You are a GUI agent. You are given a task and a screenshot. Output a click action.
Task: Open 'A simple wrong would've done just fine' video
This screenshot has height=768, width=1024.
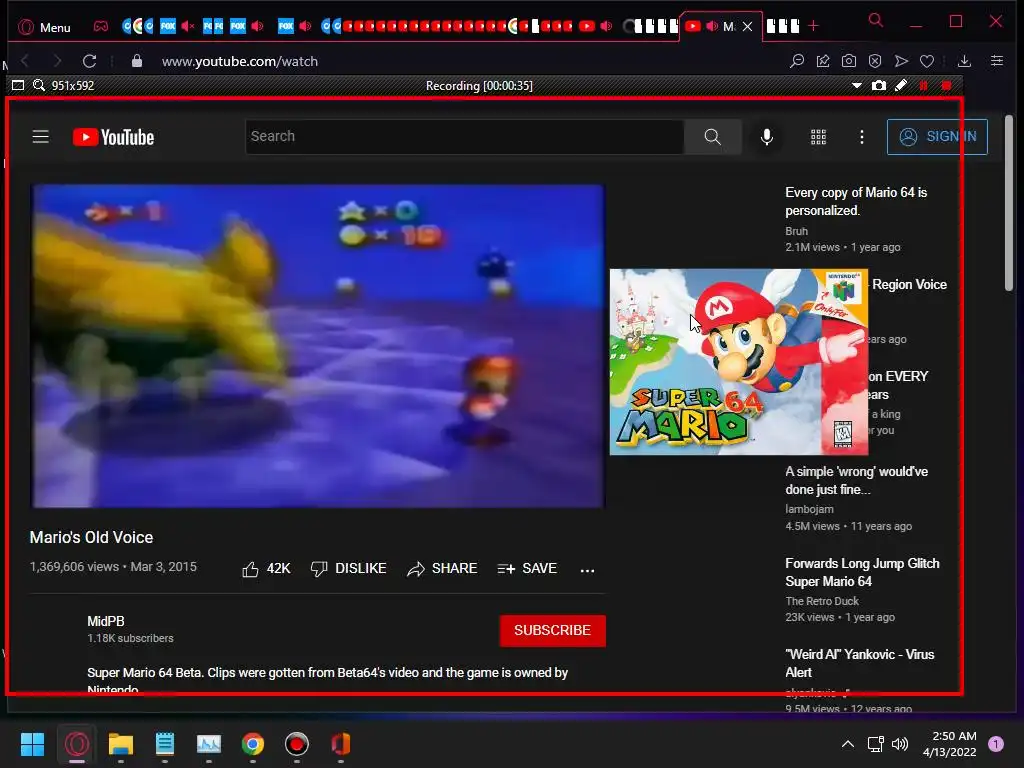[856, 480]
